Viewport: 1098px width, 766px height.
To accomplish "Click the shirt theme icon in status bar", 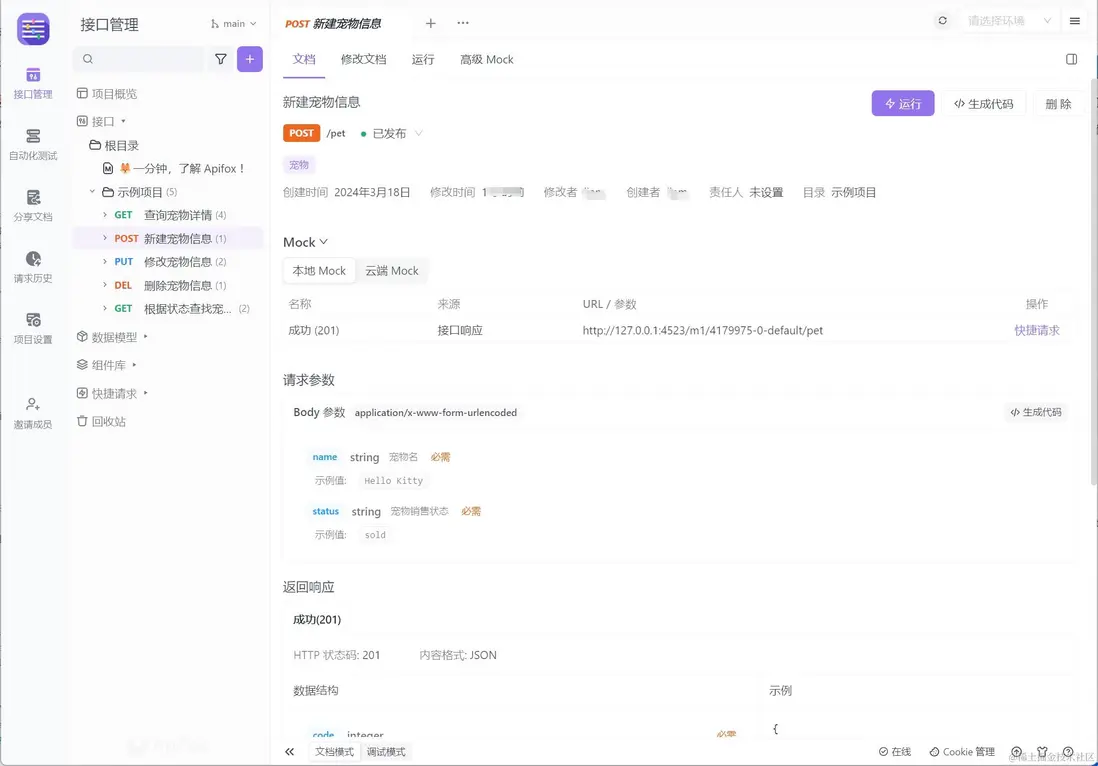I will tap(1042, 752).
